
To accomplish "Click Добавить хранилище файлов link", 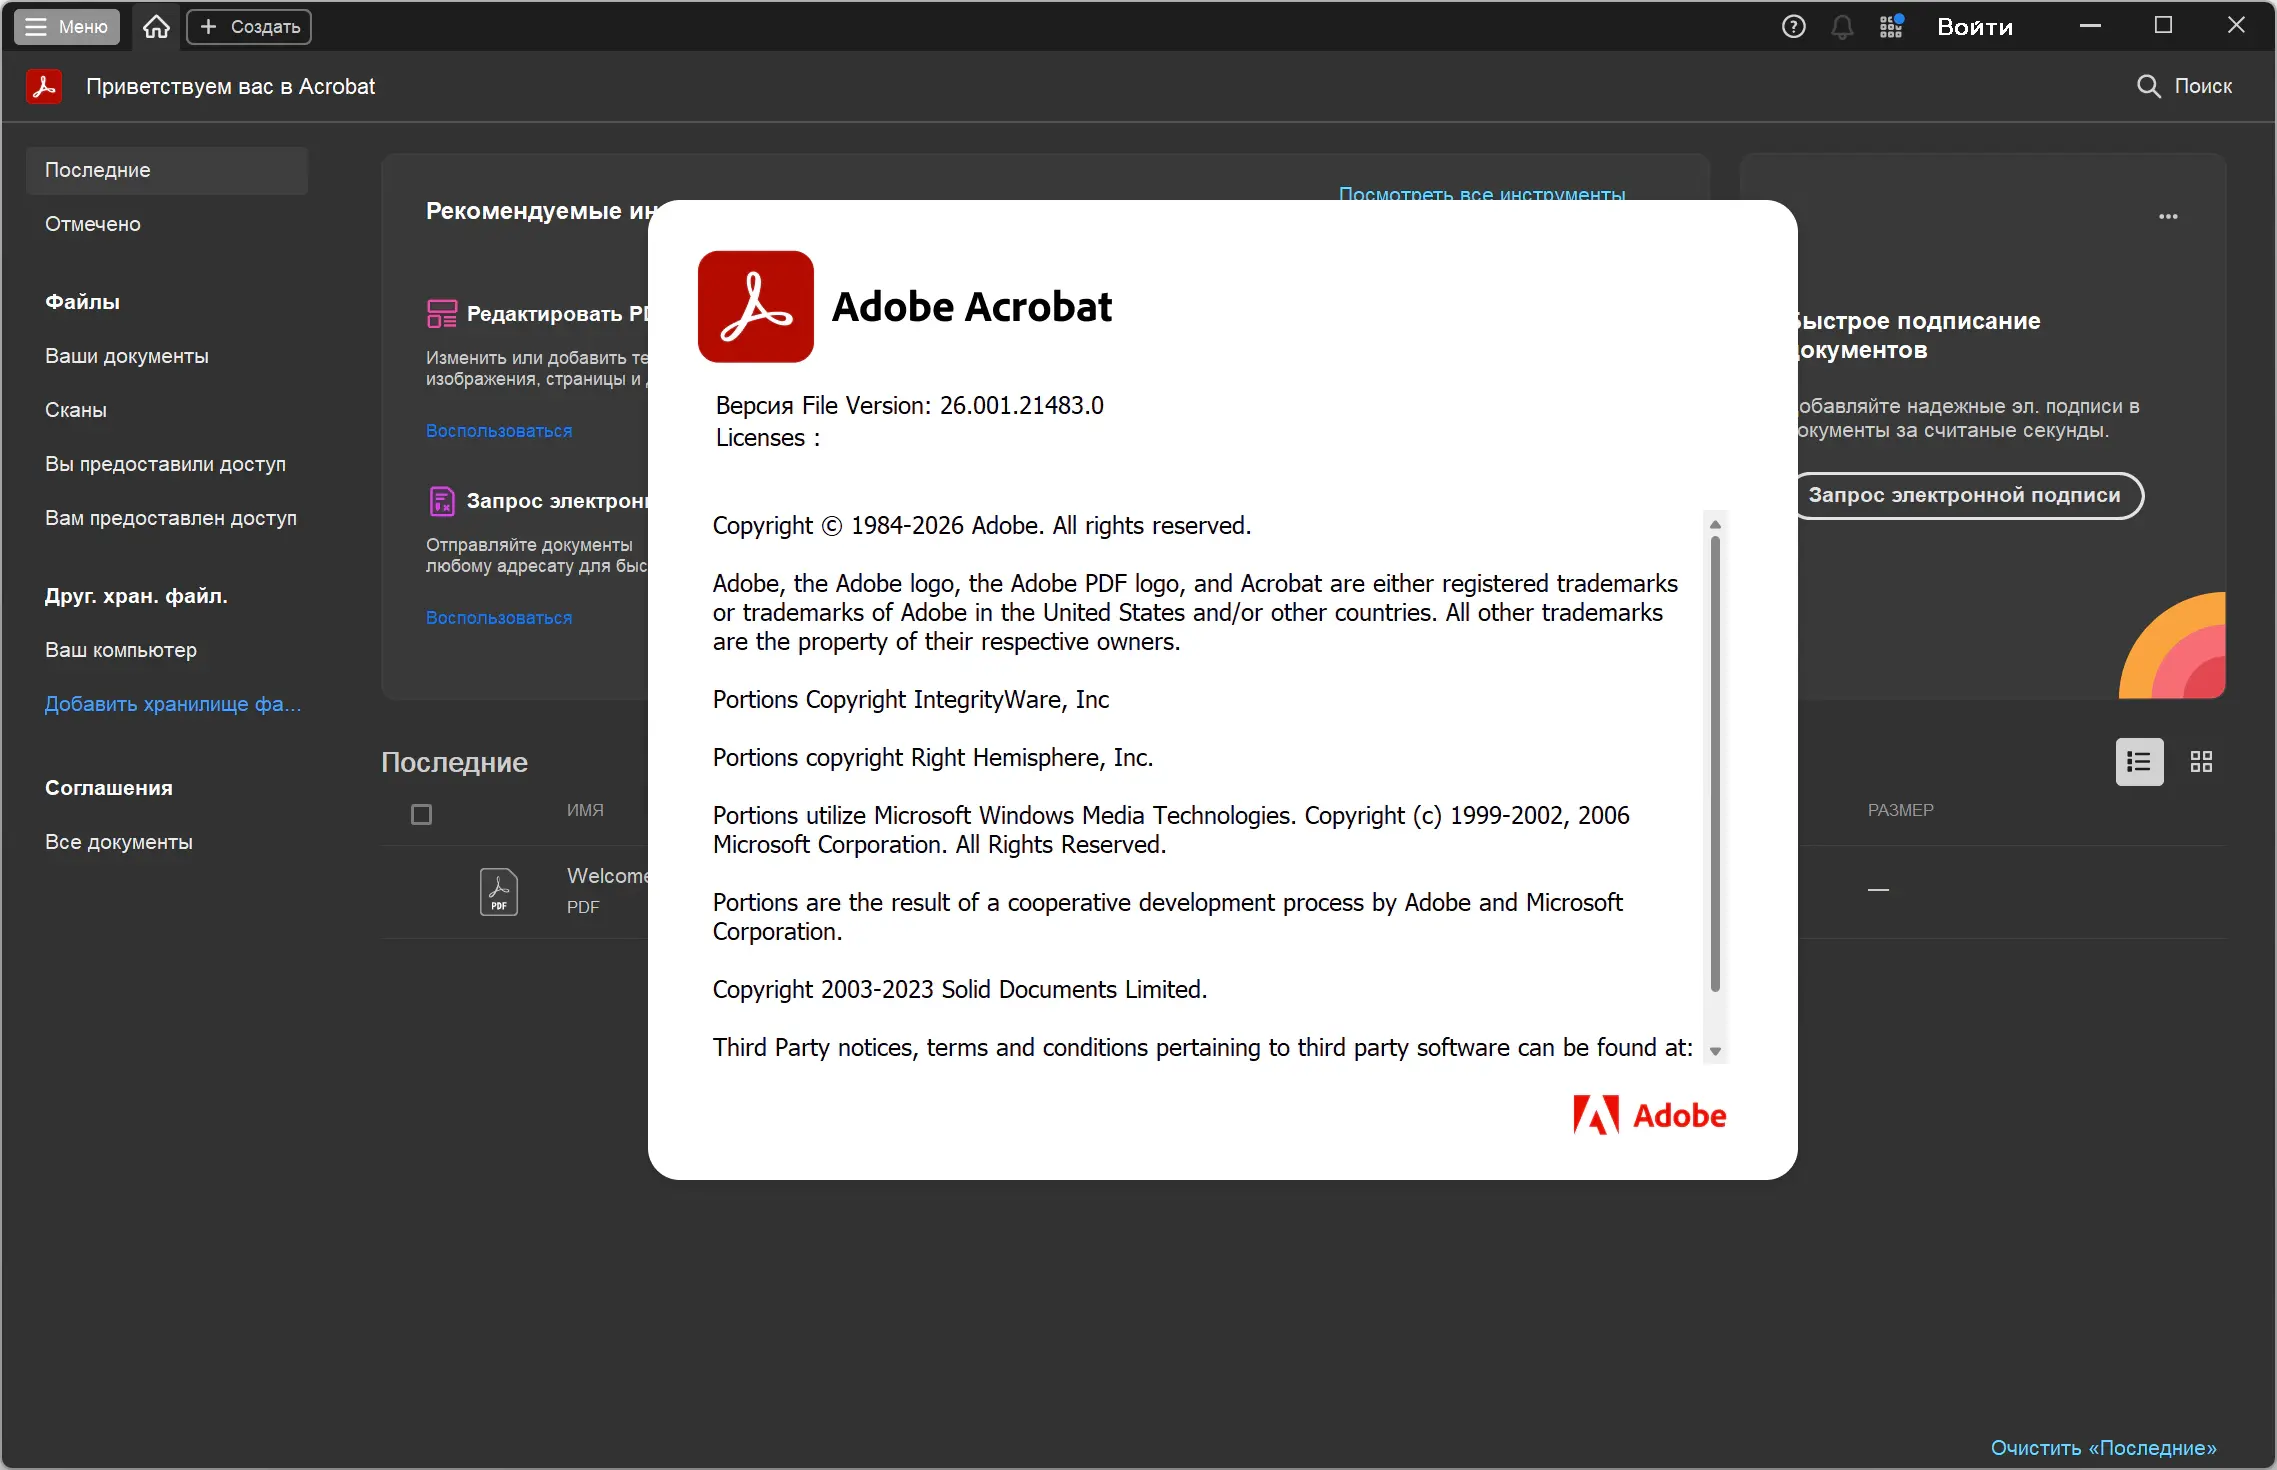I will coord(172,704).
